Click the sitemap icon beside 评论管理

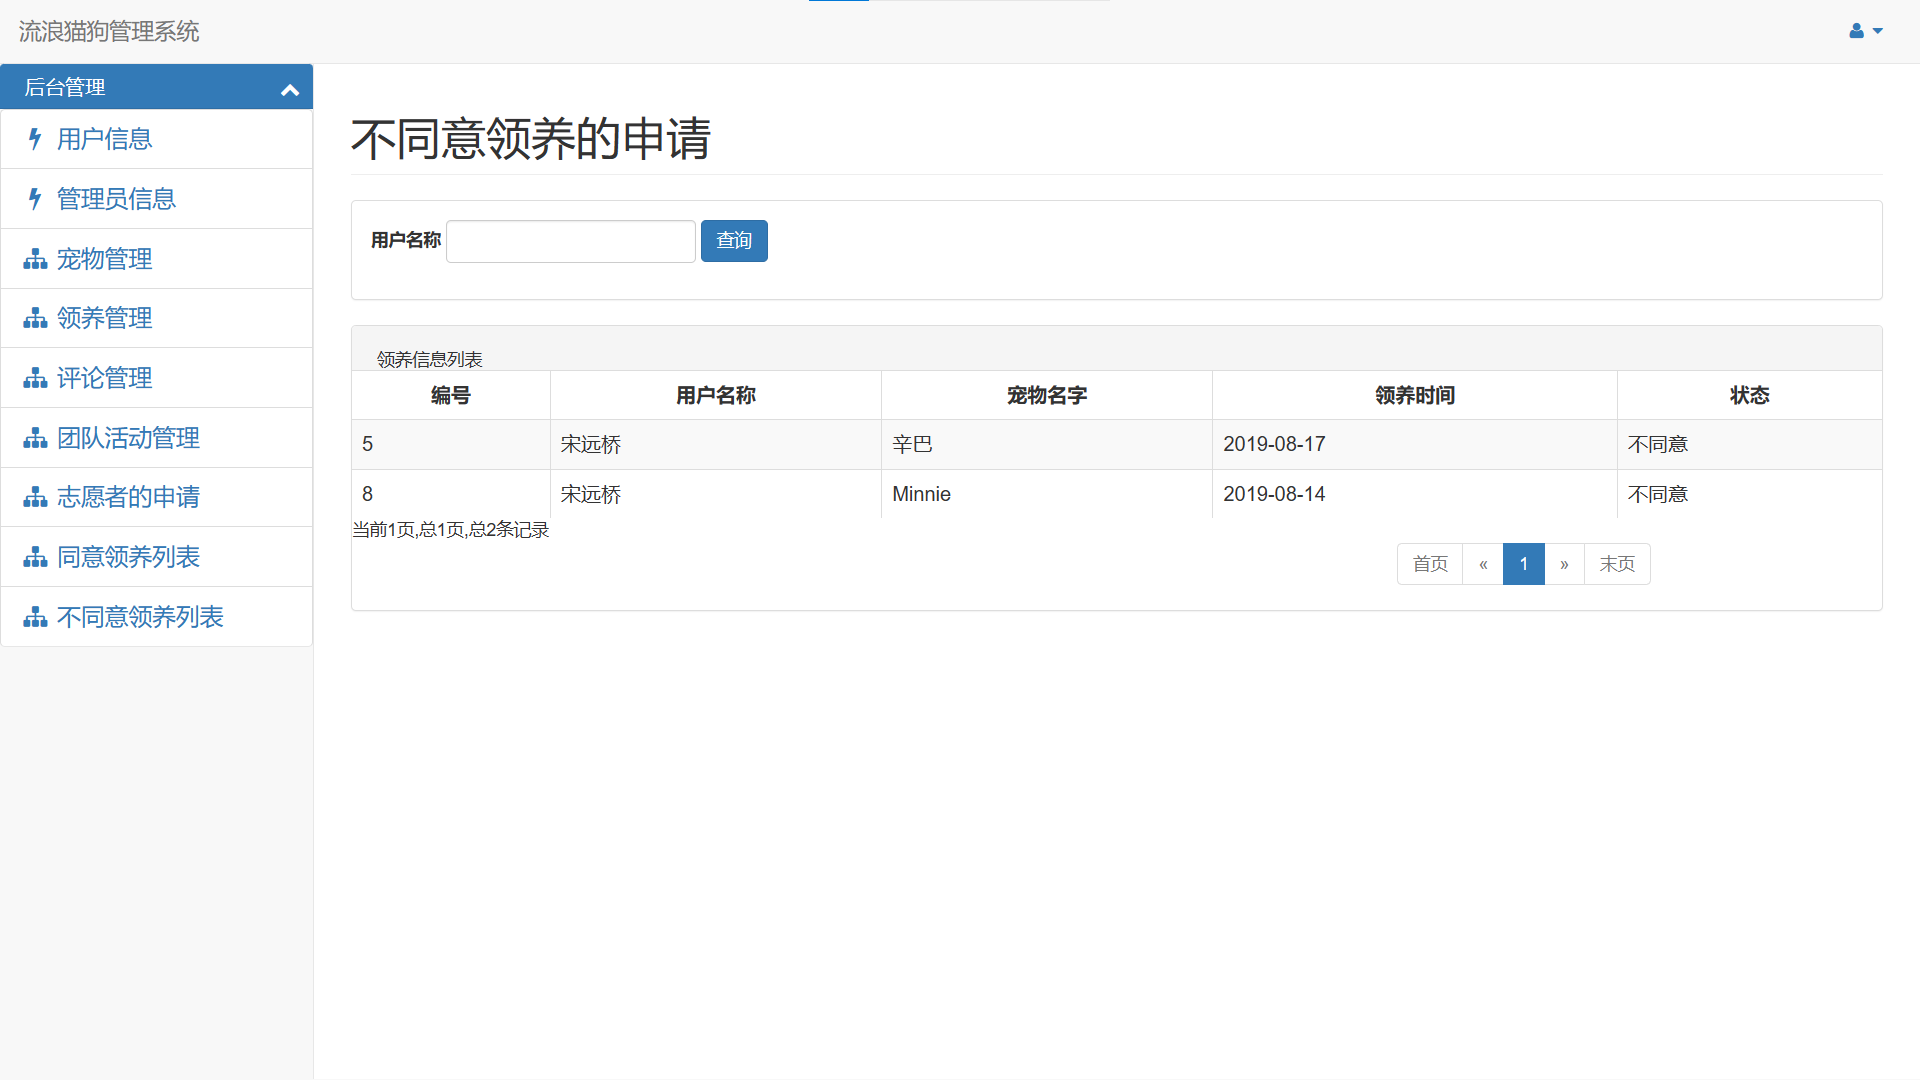(x=35, y=378)
